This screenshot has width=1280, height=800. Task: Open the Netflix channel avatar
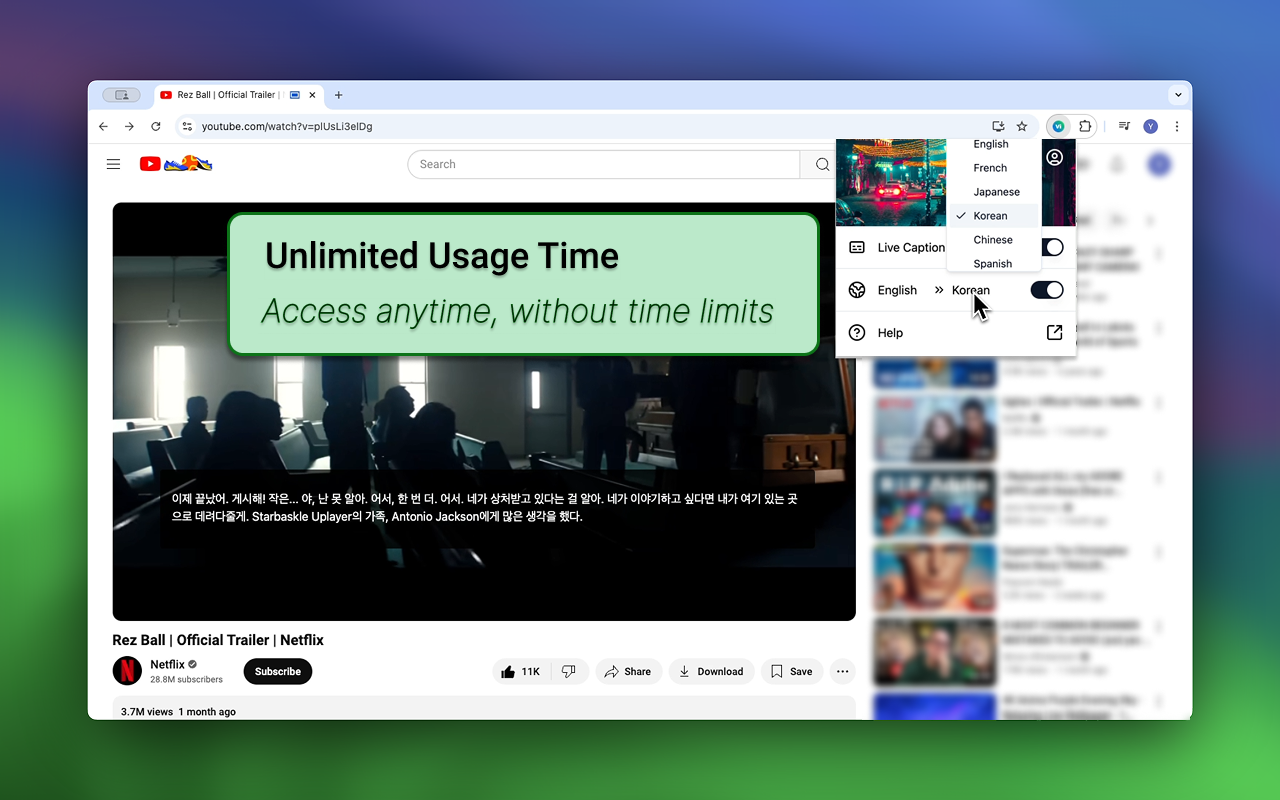pos(128,670)
